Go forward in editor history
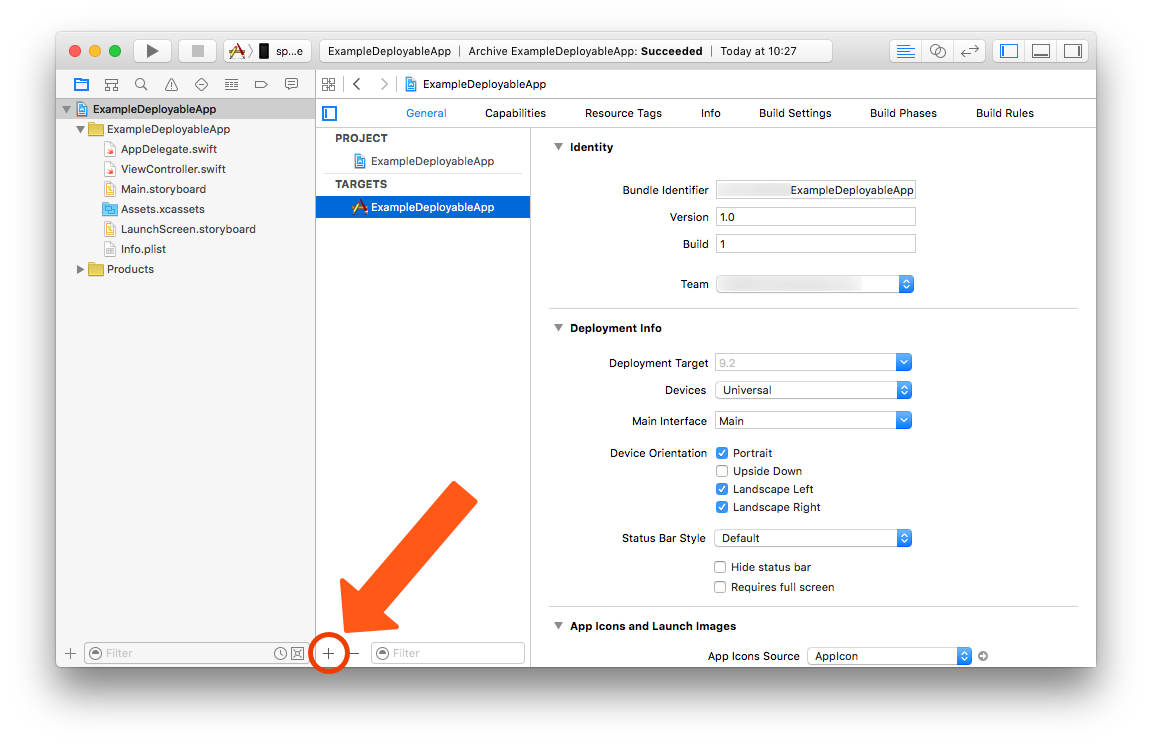 (x=384, y=84)
